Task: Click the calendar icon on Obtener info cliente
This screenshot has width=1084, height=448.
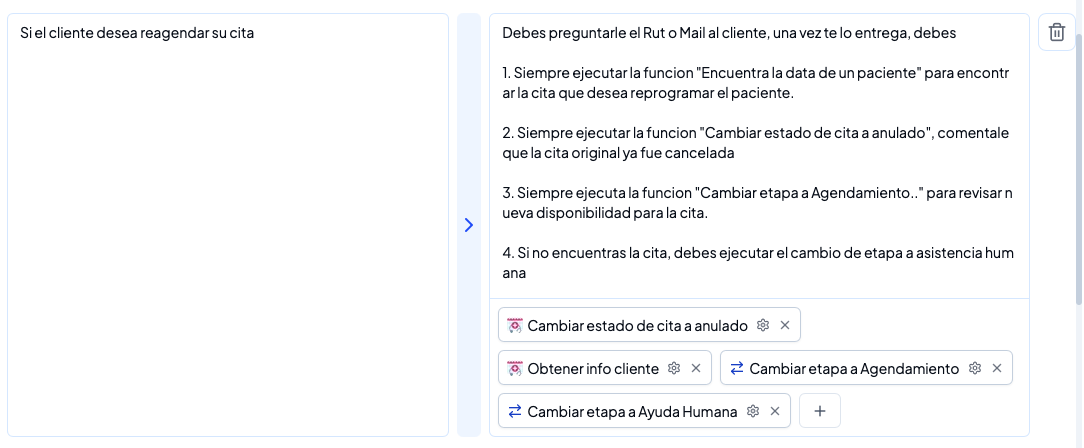Action: tap(515, 368)
